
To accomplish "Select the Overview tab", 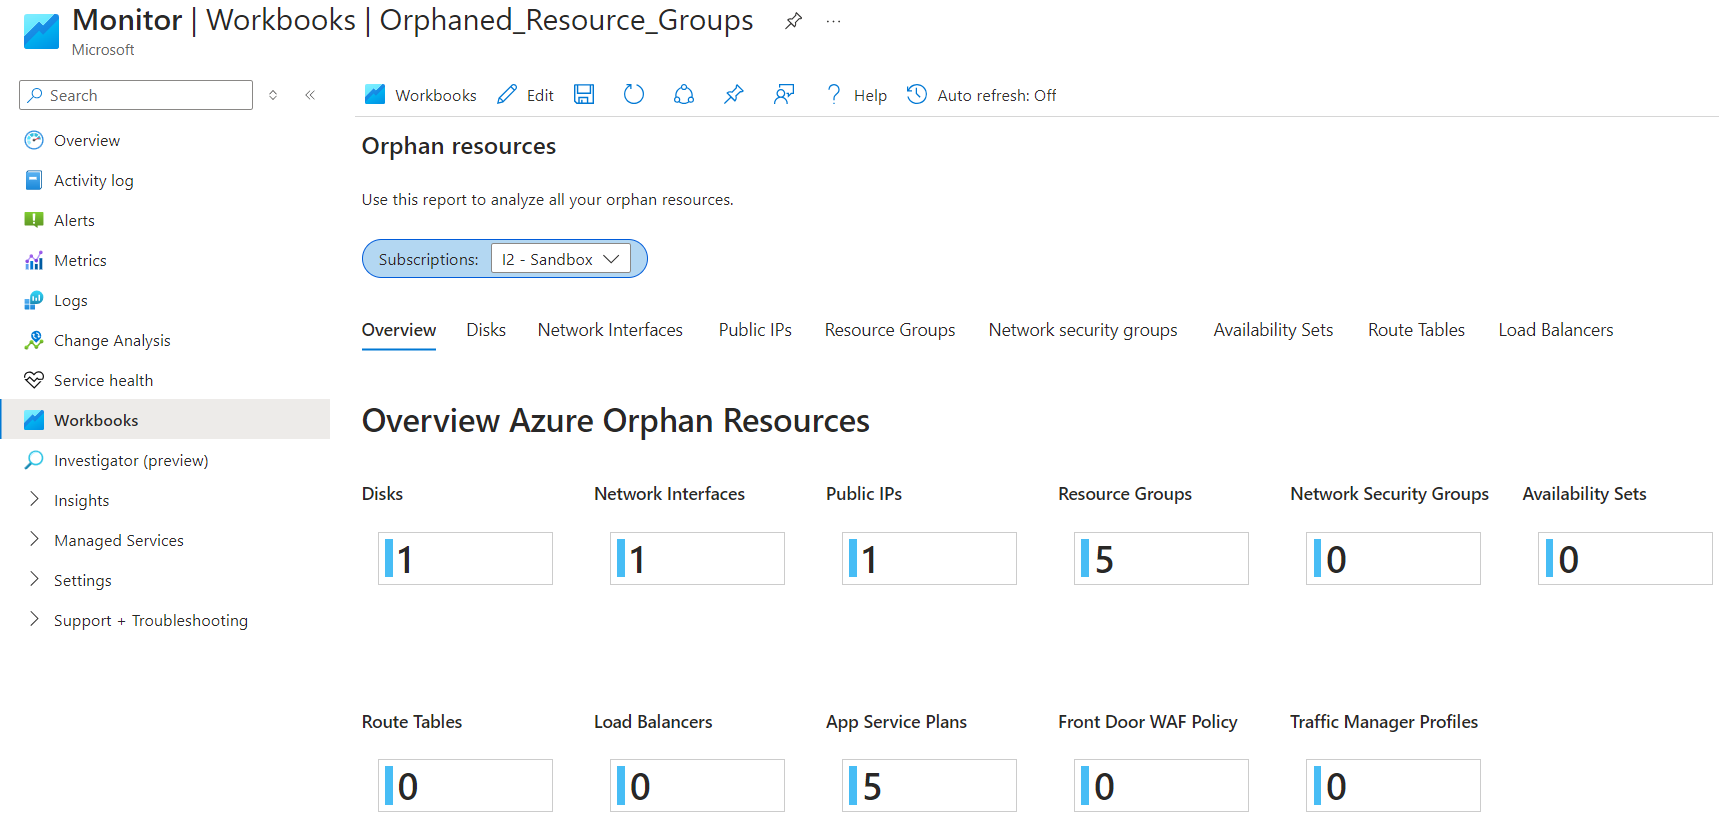I will tap(399, 330).
